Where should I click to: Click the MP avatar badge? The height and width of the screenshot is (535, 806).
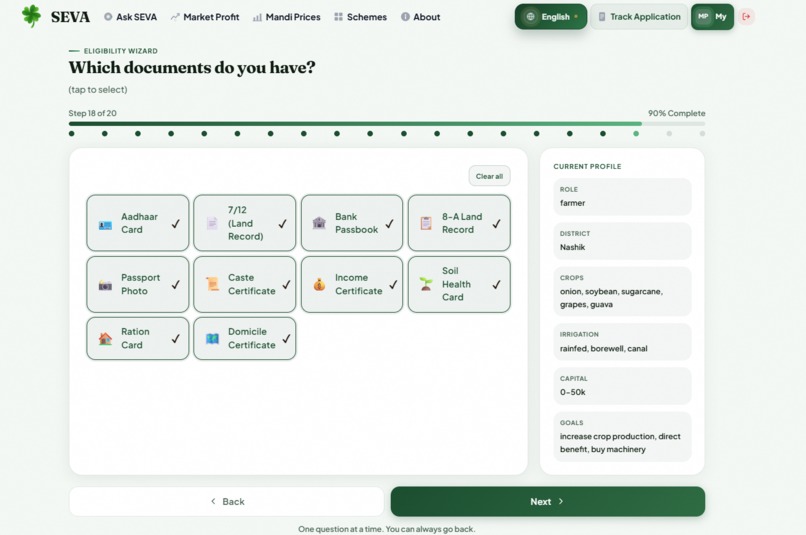[x=703, y=16]
